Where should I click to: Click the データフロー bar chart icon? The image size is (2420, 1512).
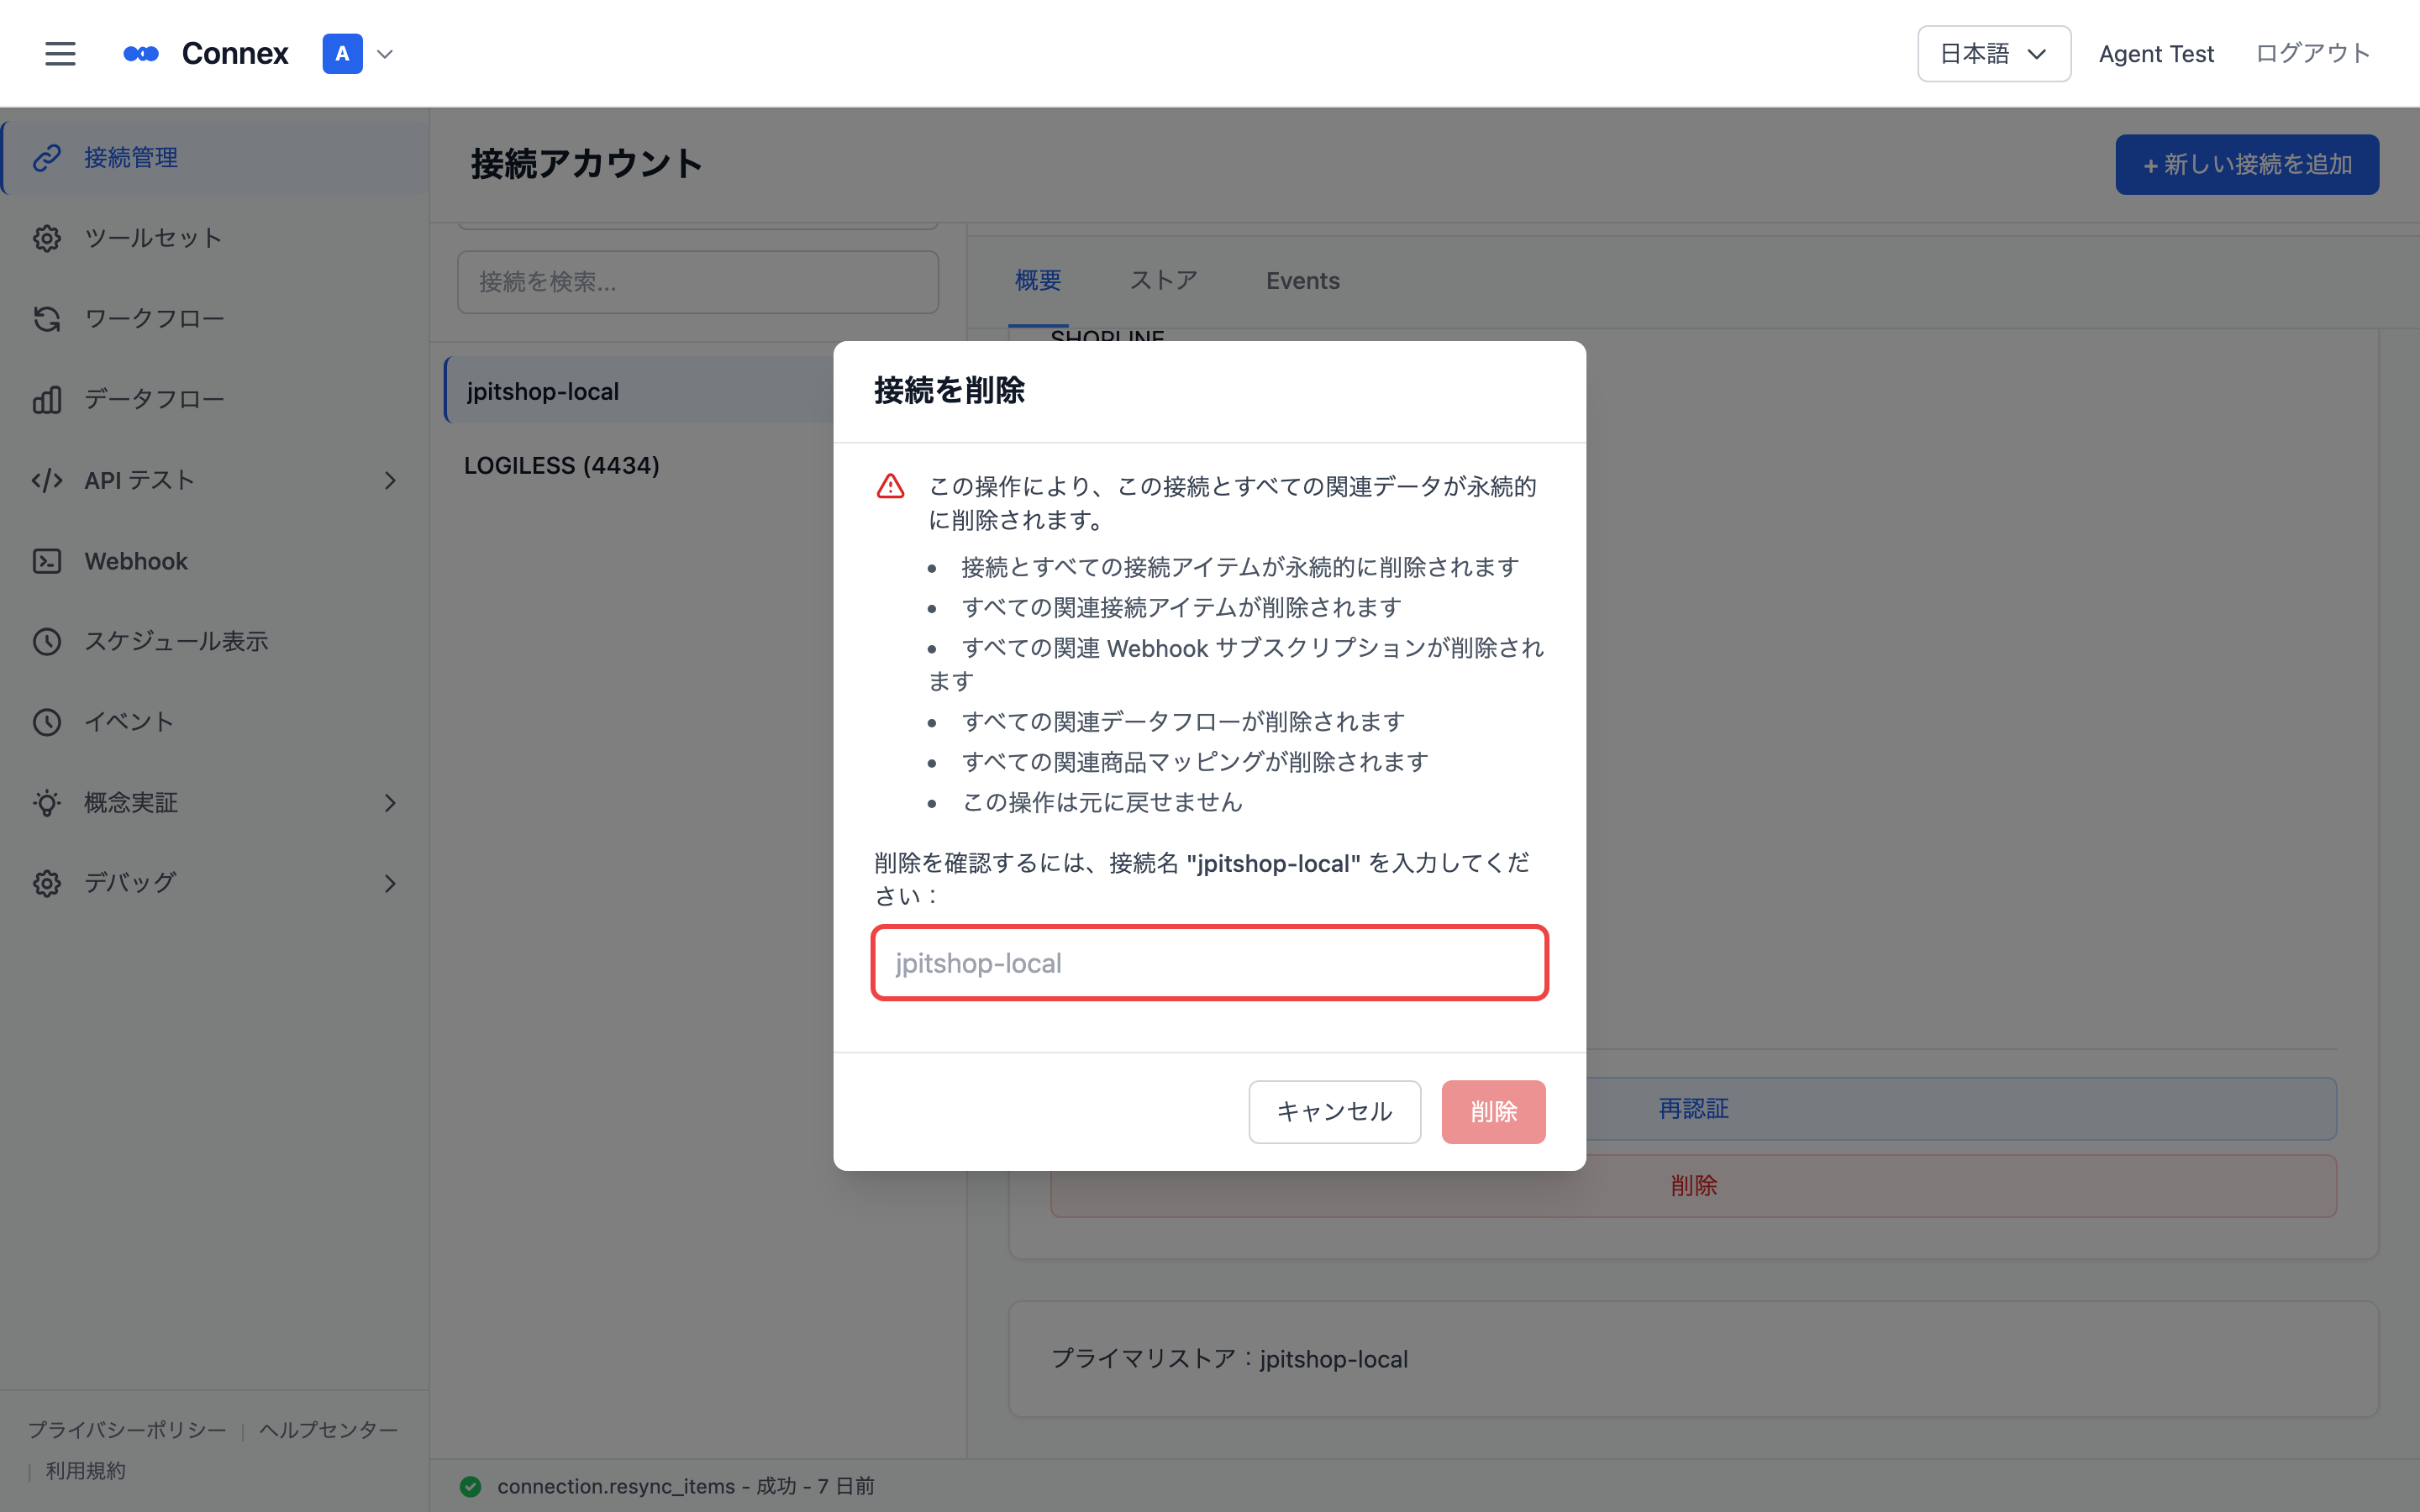(x=47, y=399)
